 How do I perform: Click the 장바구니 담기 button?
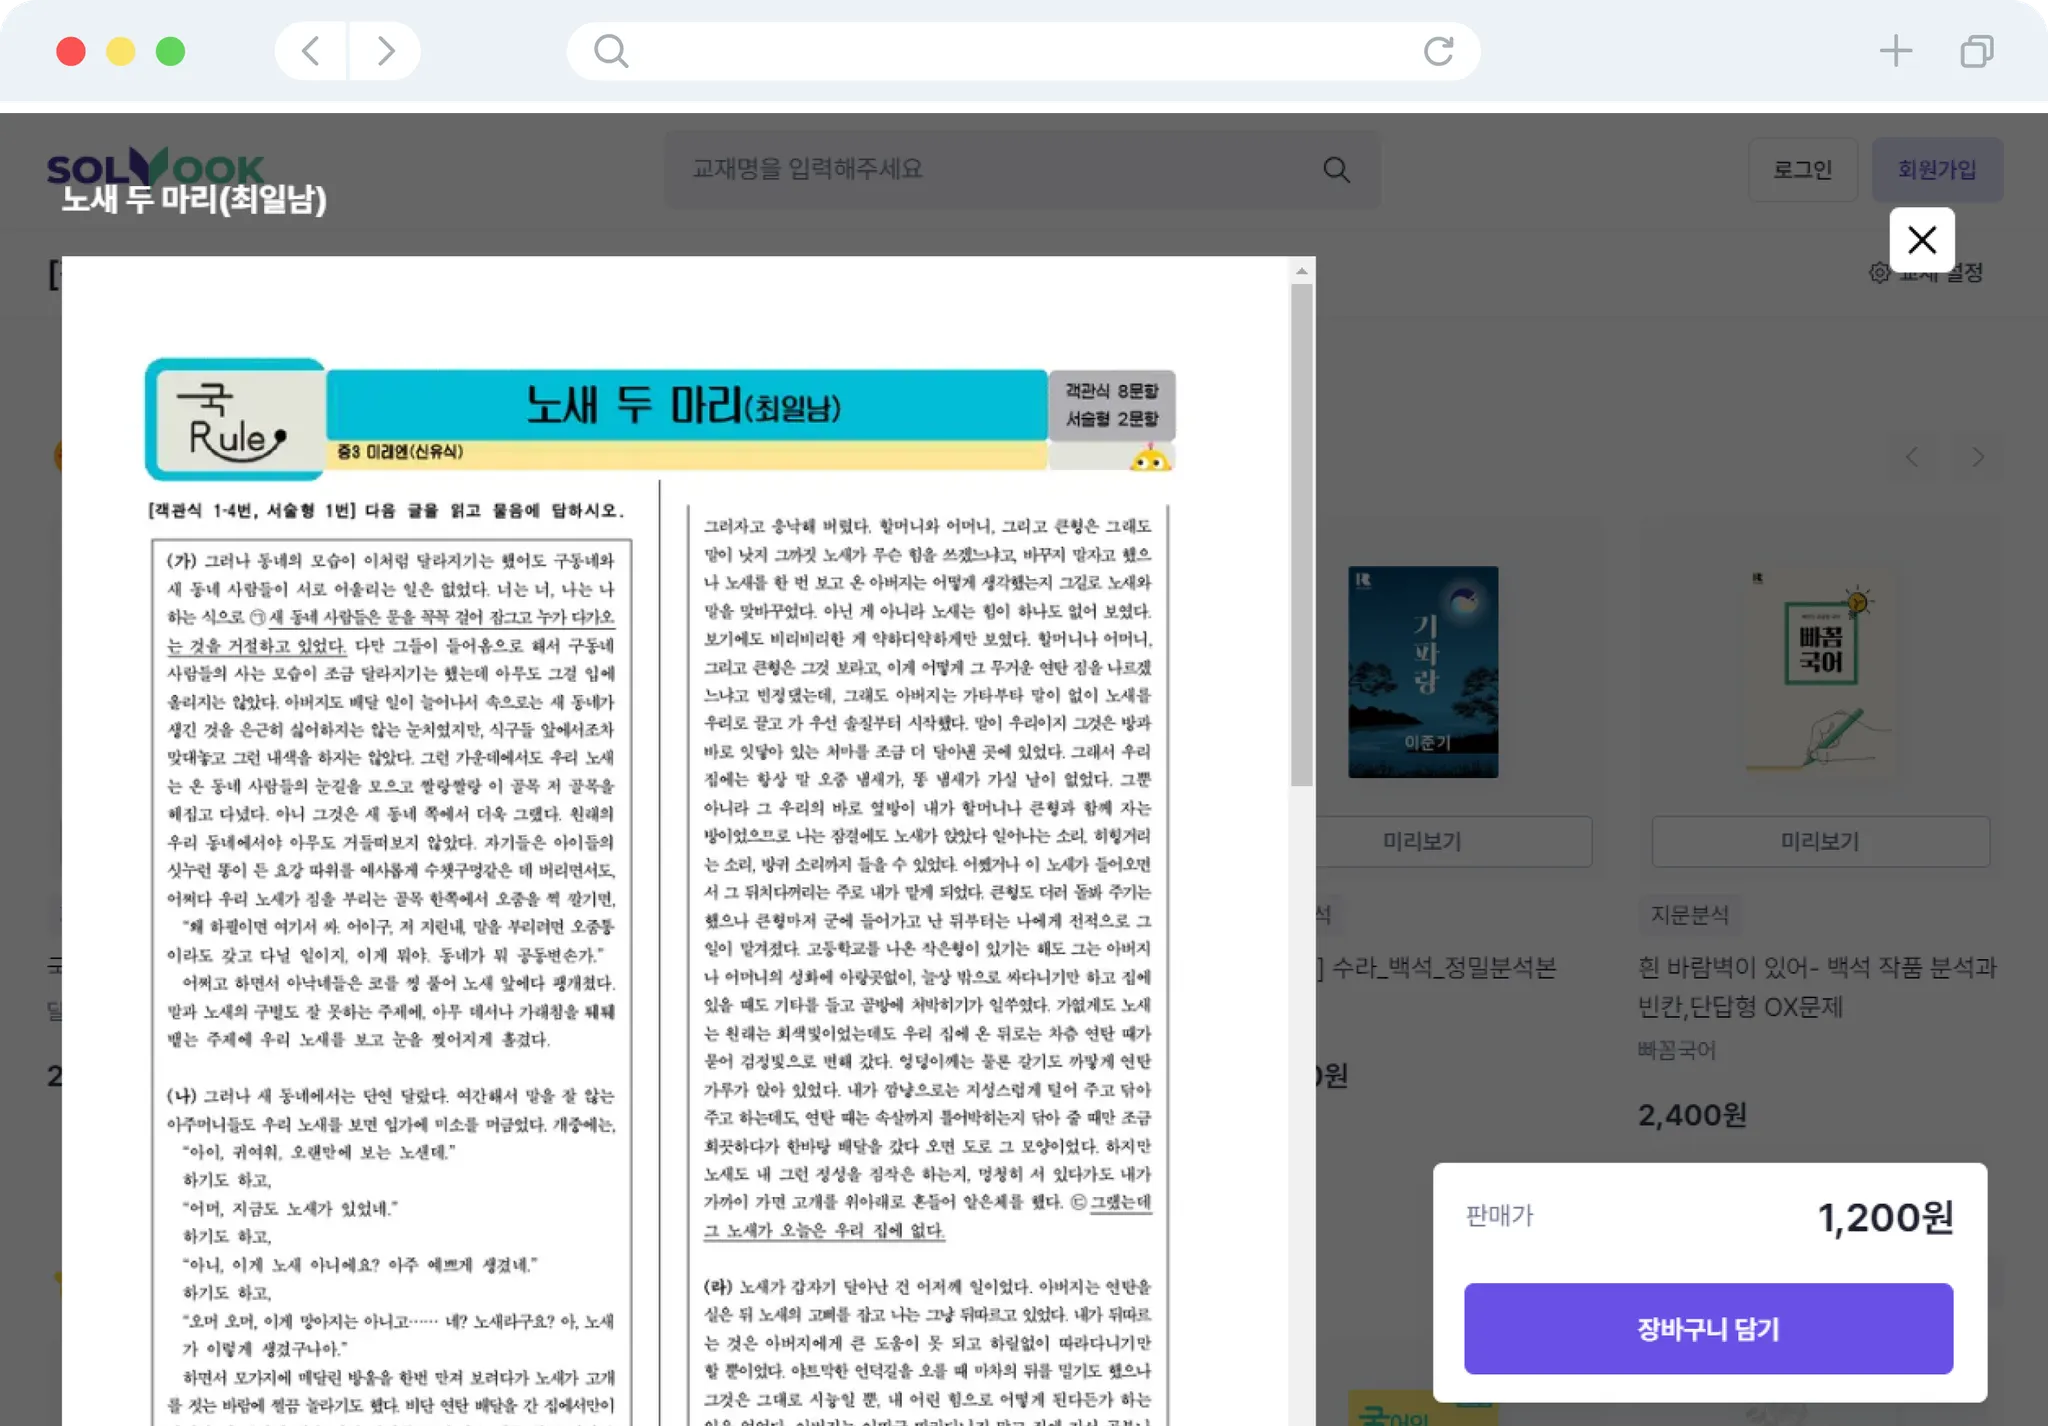tap(1708, 1328)
